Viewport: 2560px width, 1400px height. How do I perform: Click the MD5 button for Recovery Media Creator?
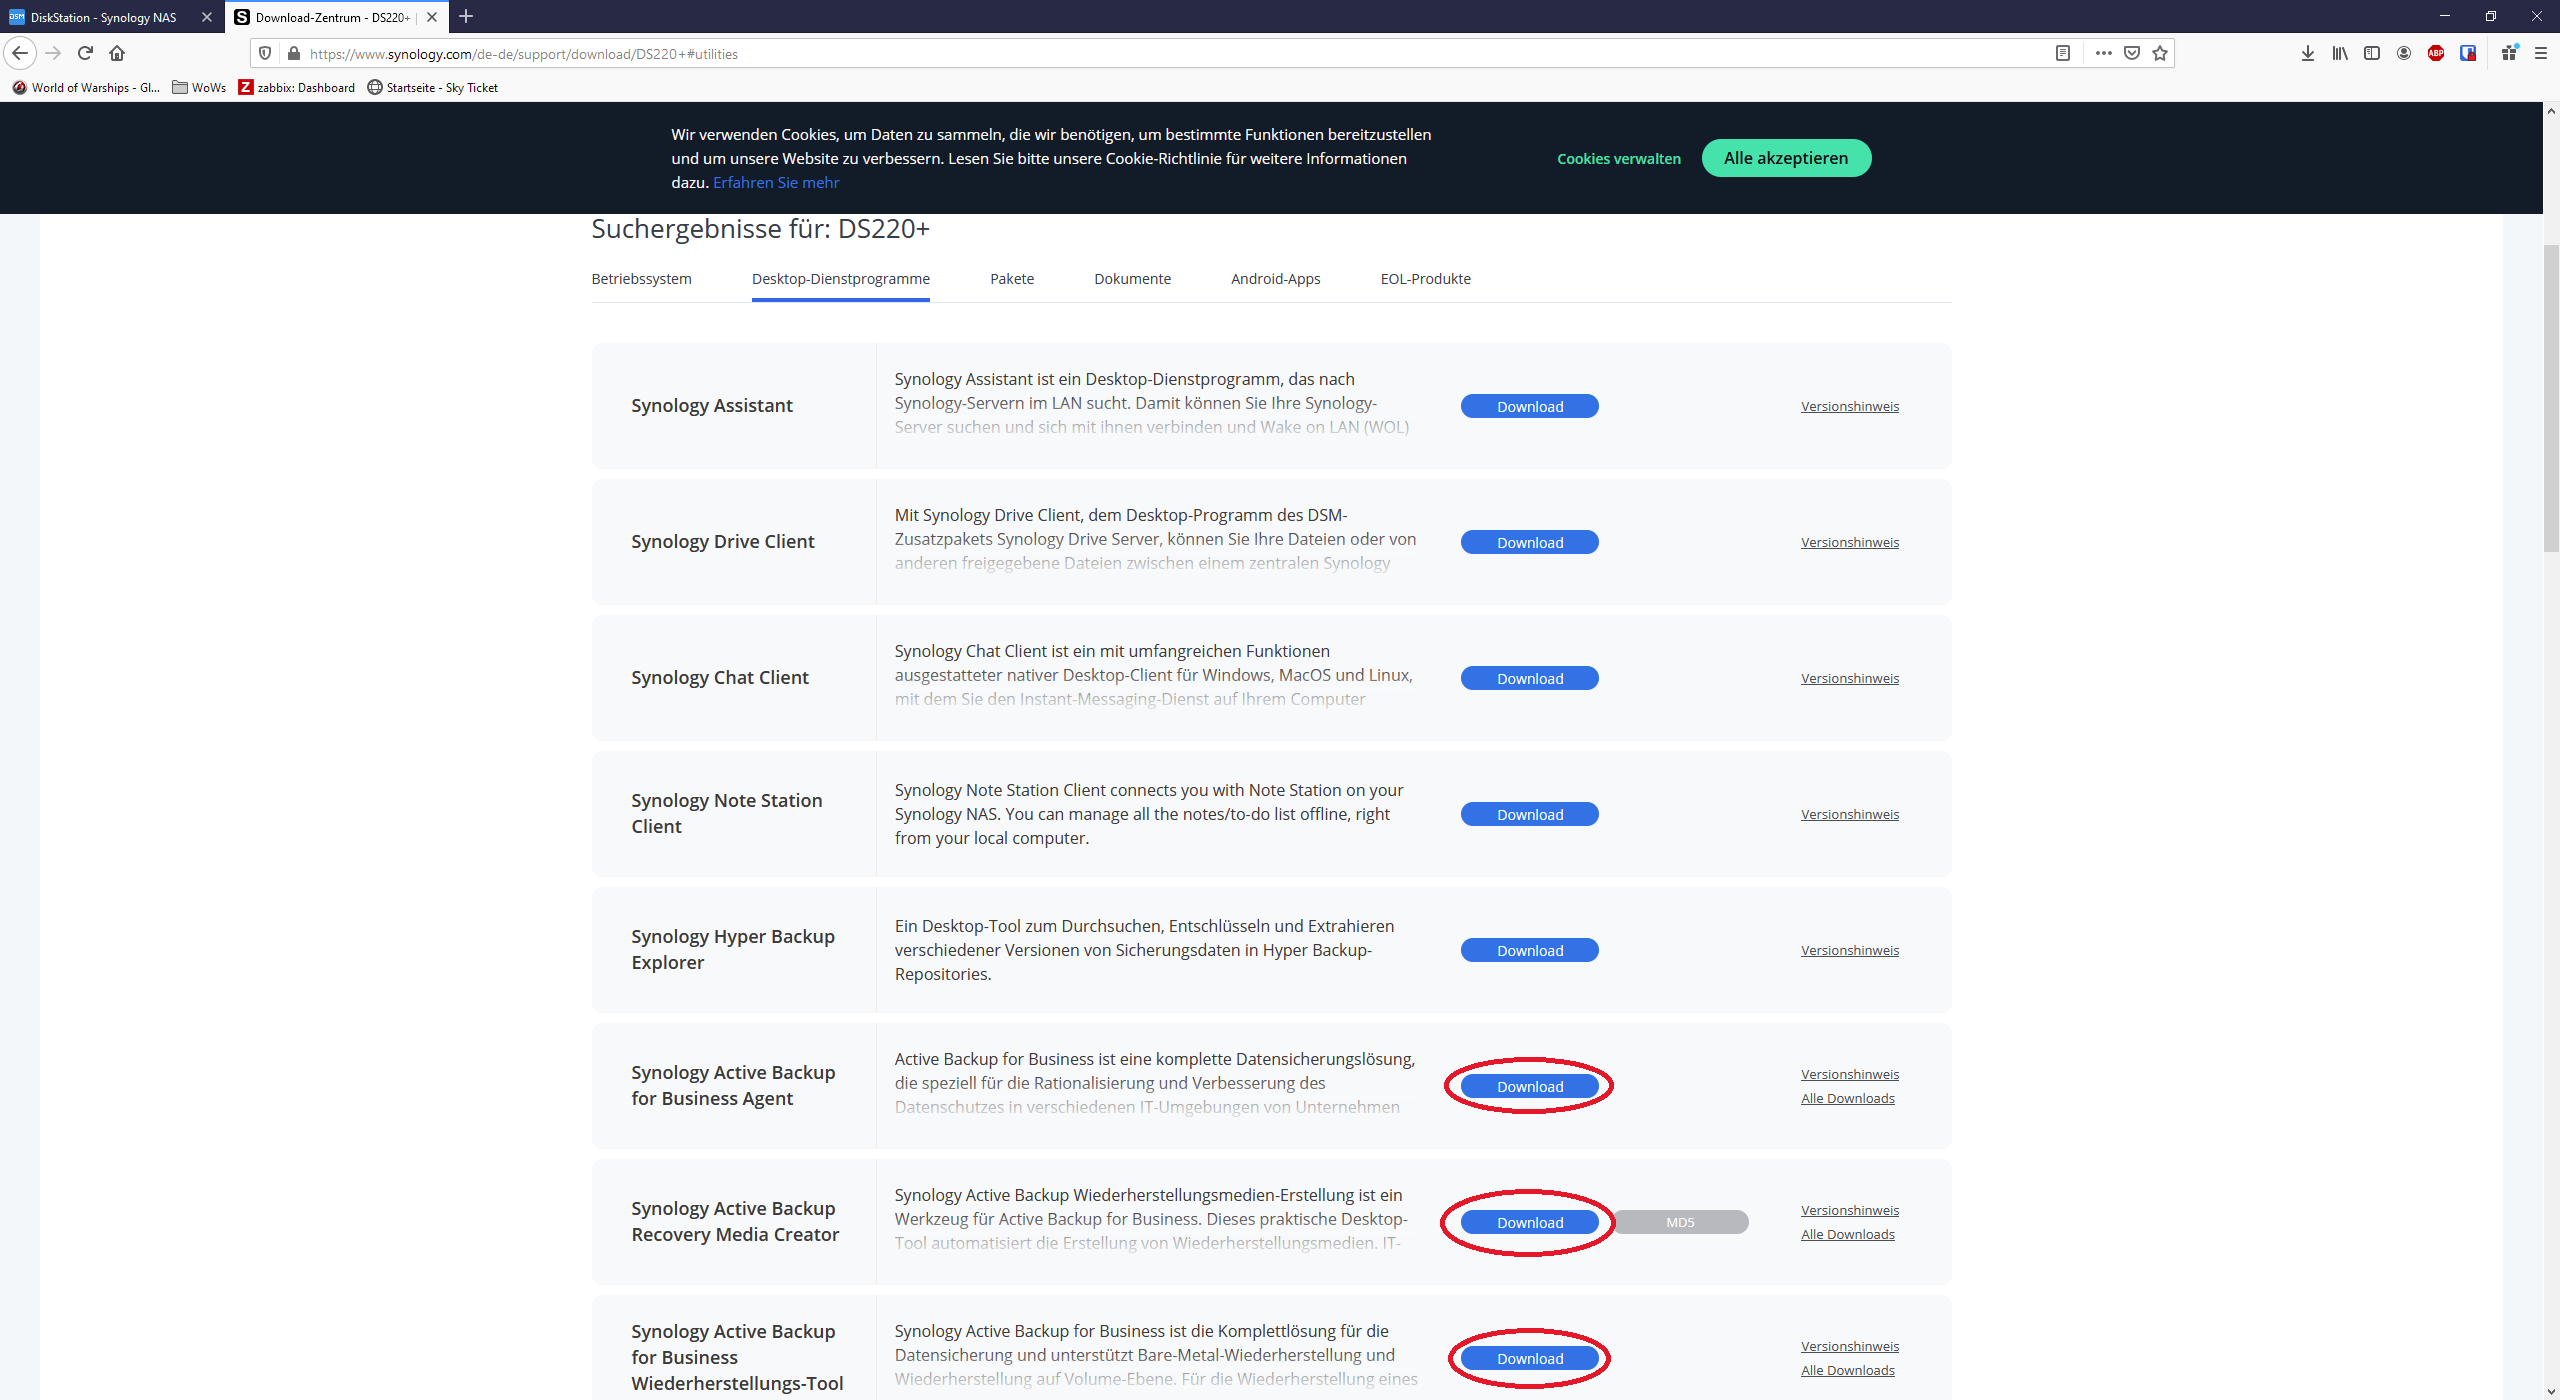[x=1680, y=1222]
